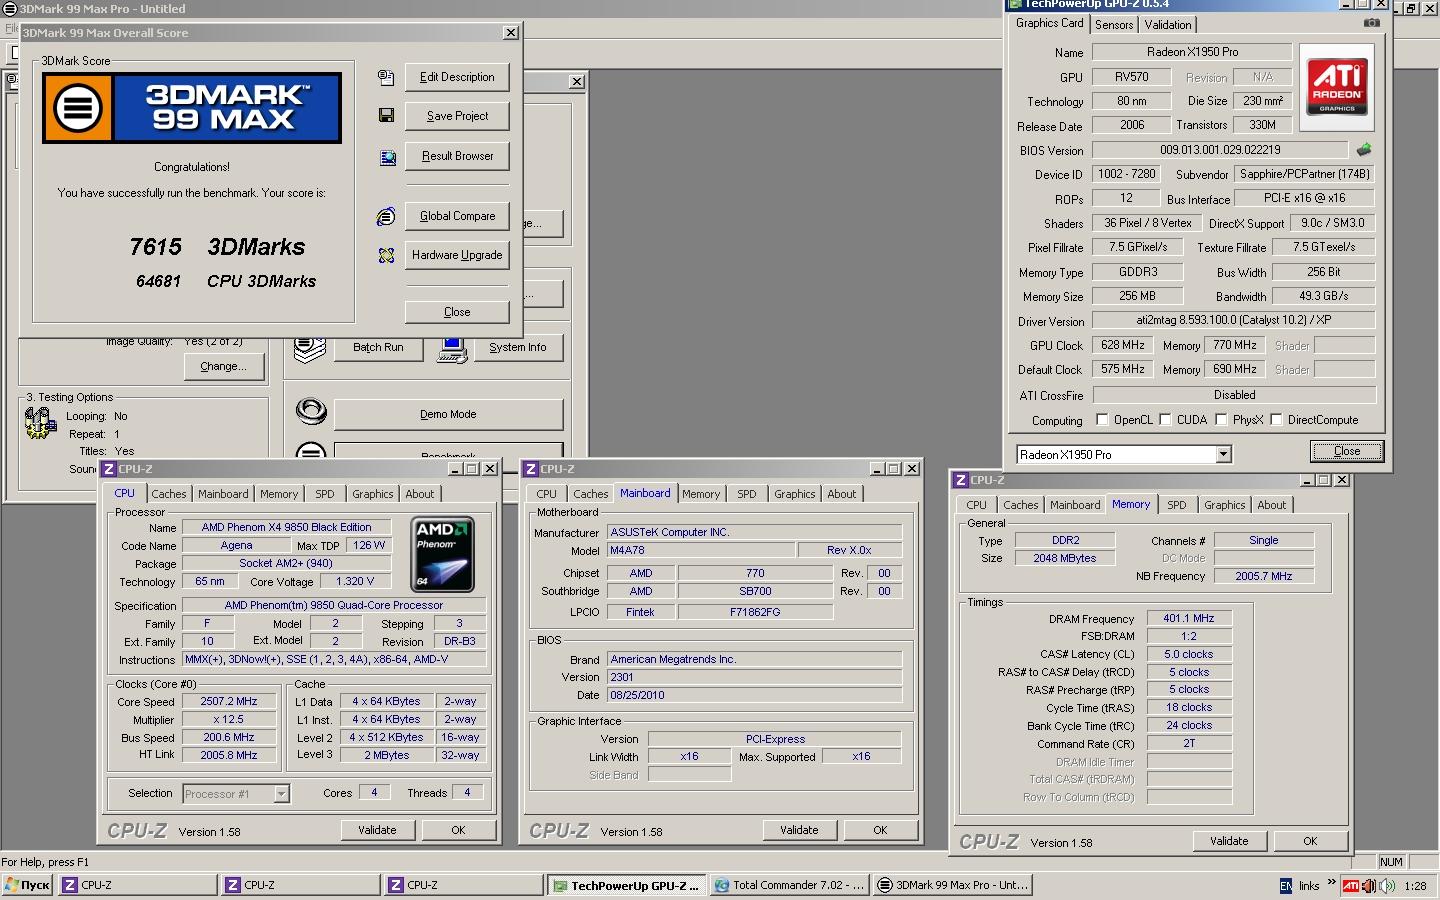This screenshot has width=1440, height=900.
Task: Enable the DirectCompute checkbox
Action: tap(1276, 420)
